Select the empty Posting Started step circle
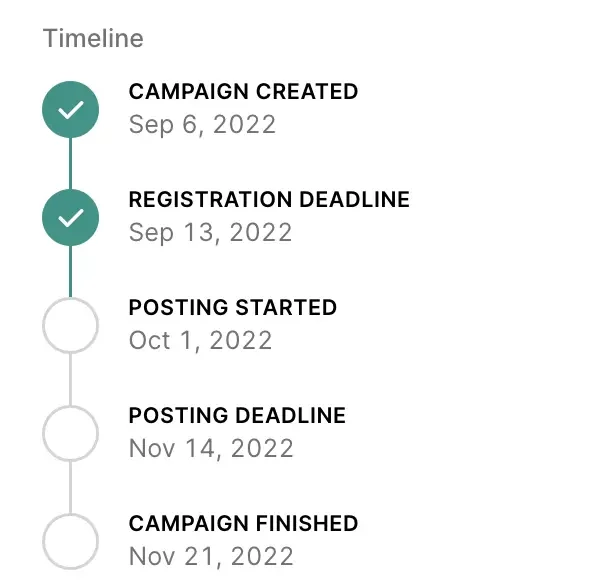598x587 pixels. (x=71, y=325)
